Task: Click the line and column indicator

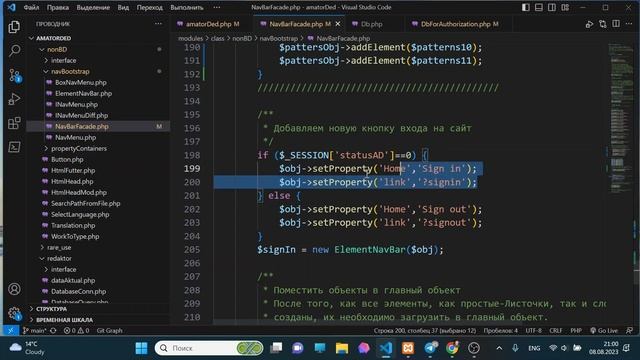Action: coord(425,330)
